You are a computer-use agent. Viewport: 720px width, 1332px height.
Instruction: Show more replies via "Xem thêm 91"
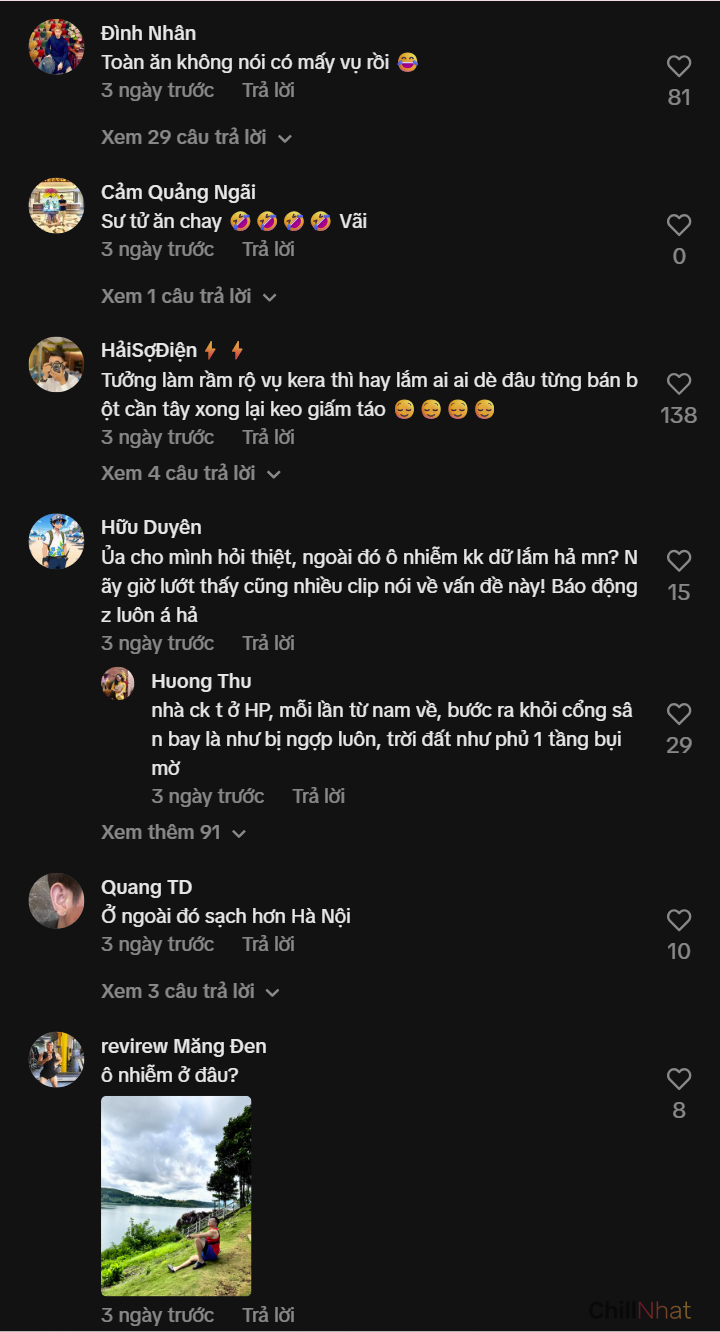[x=173, y=832]
